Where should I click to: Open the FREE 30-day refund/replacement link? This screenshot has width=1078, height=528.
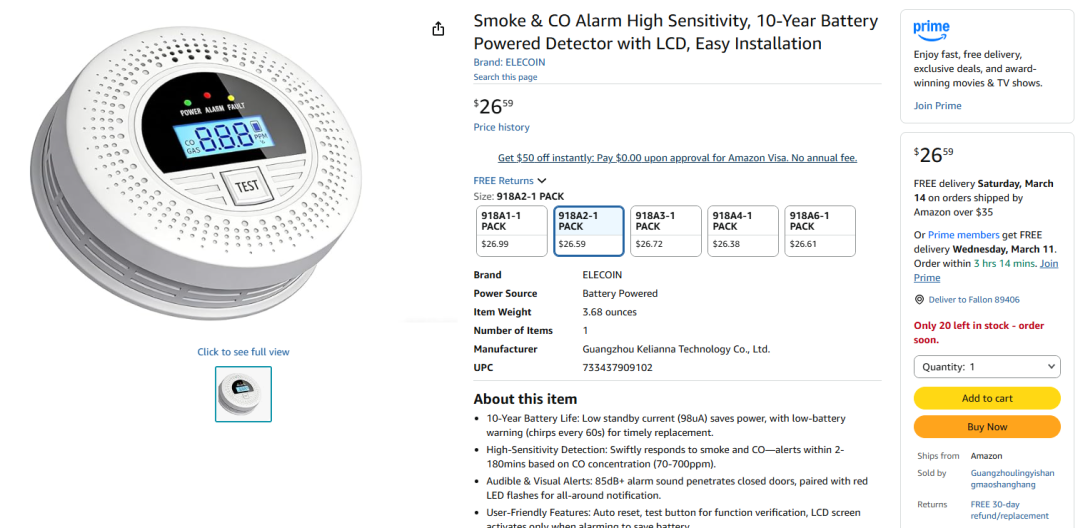point(1010,510)
